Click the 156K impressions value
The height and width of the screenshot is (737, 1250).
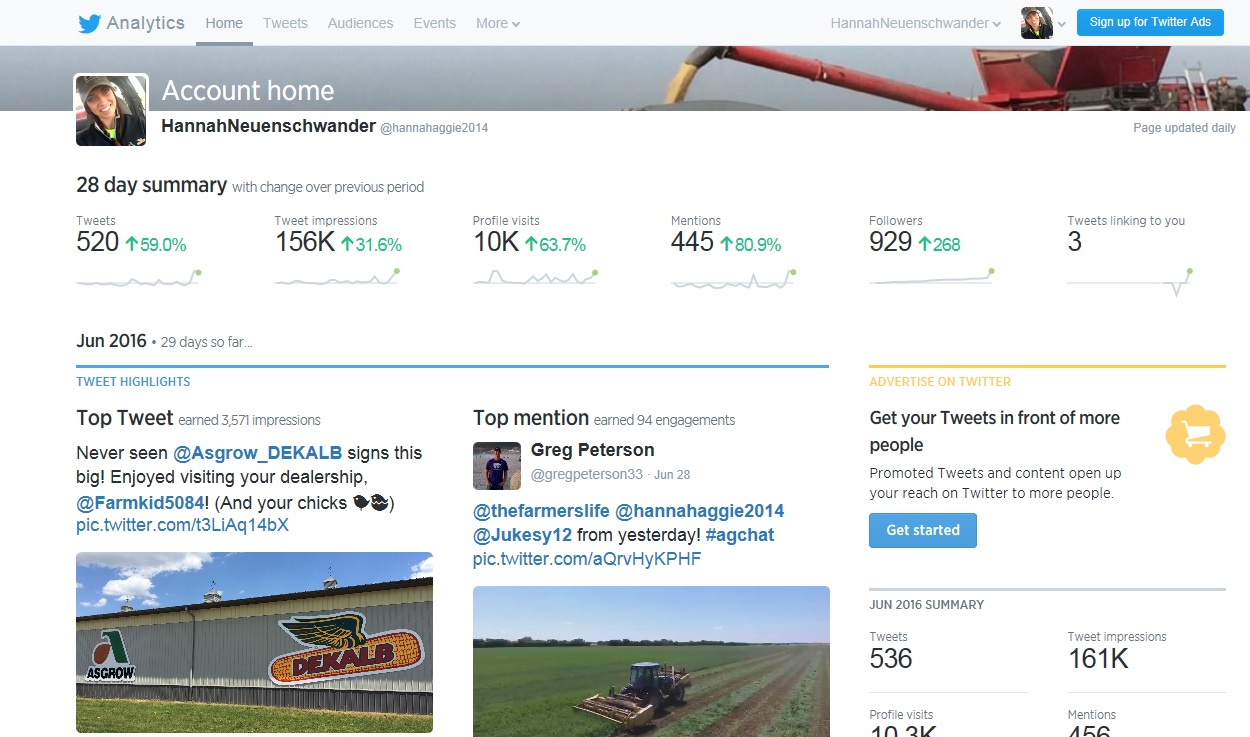(x=305, y=242)
